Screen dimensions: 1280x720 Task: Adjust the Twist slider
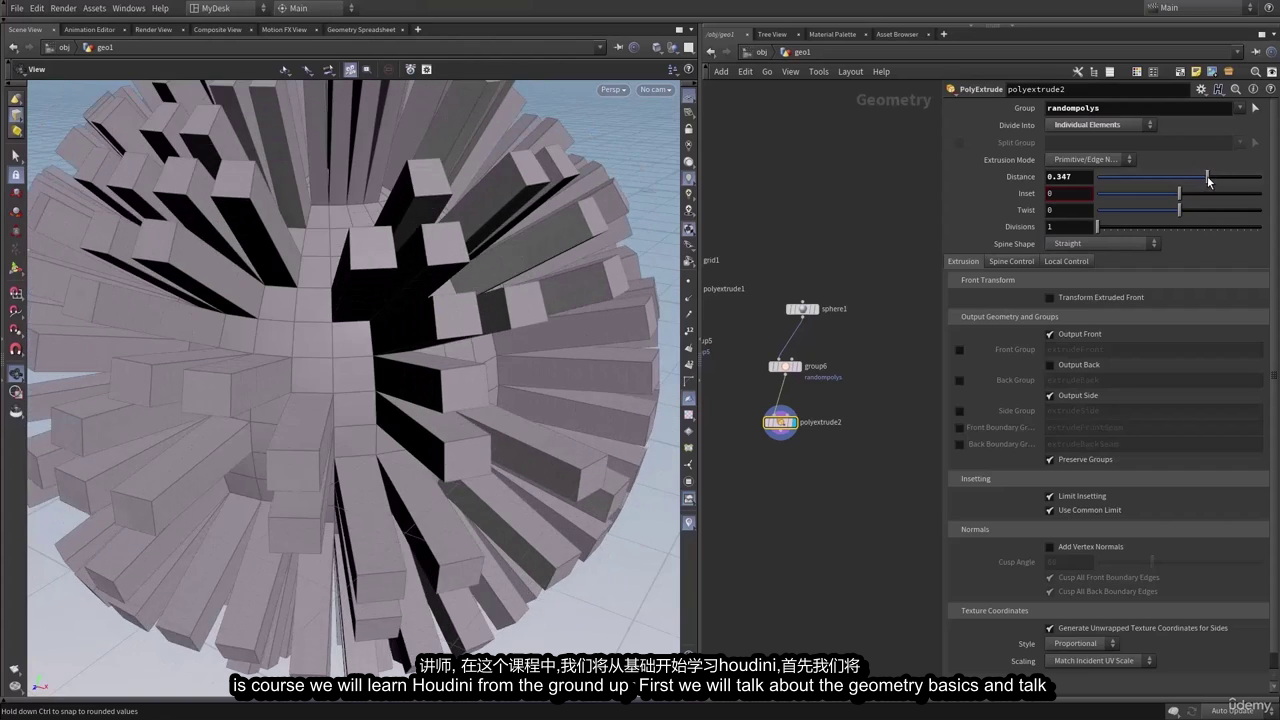coord(1180,211)
